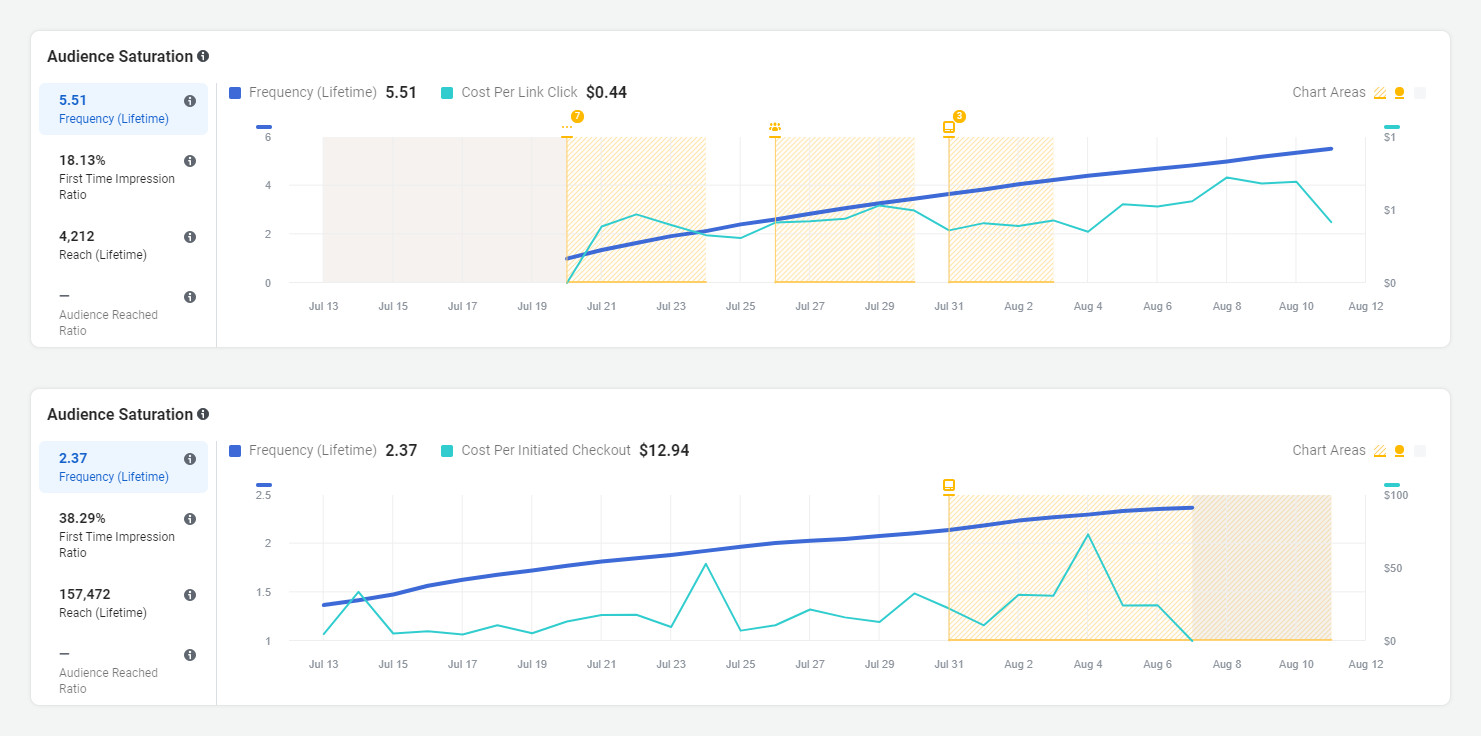
Task: Select the 5.51 Frequency (Lifetime) metric
Action: click(x=115, y=109)
